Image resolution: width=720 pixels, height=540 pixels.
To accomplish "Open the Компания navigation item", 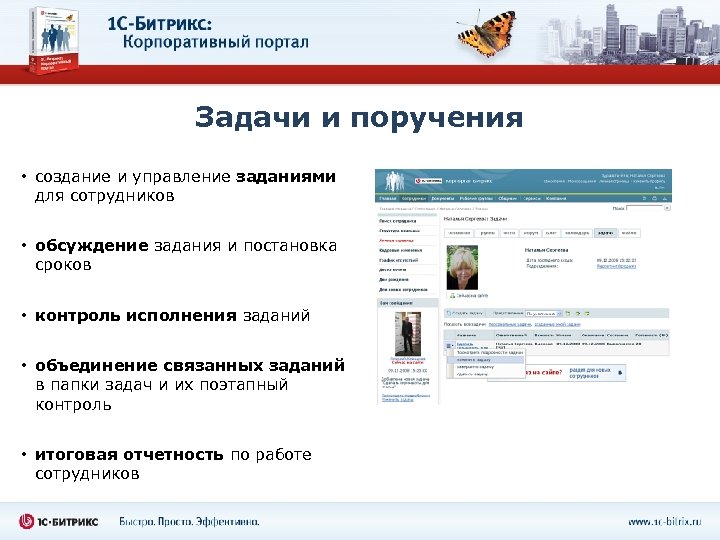I will (556, 198).
